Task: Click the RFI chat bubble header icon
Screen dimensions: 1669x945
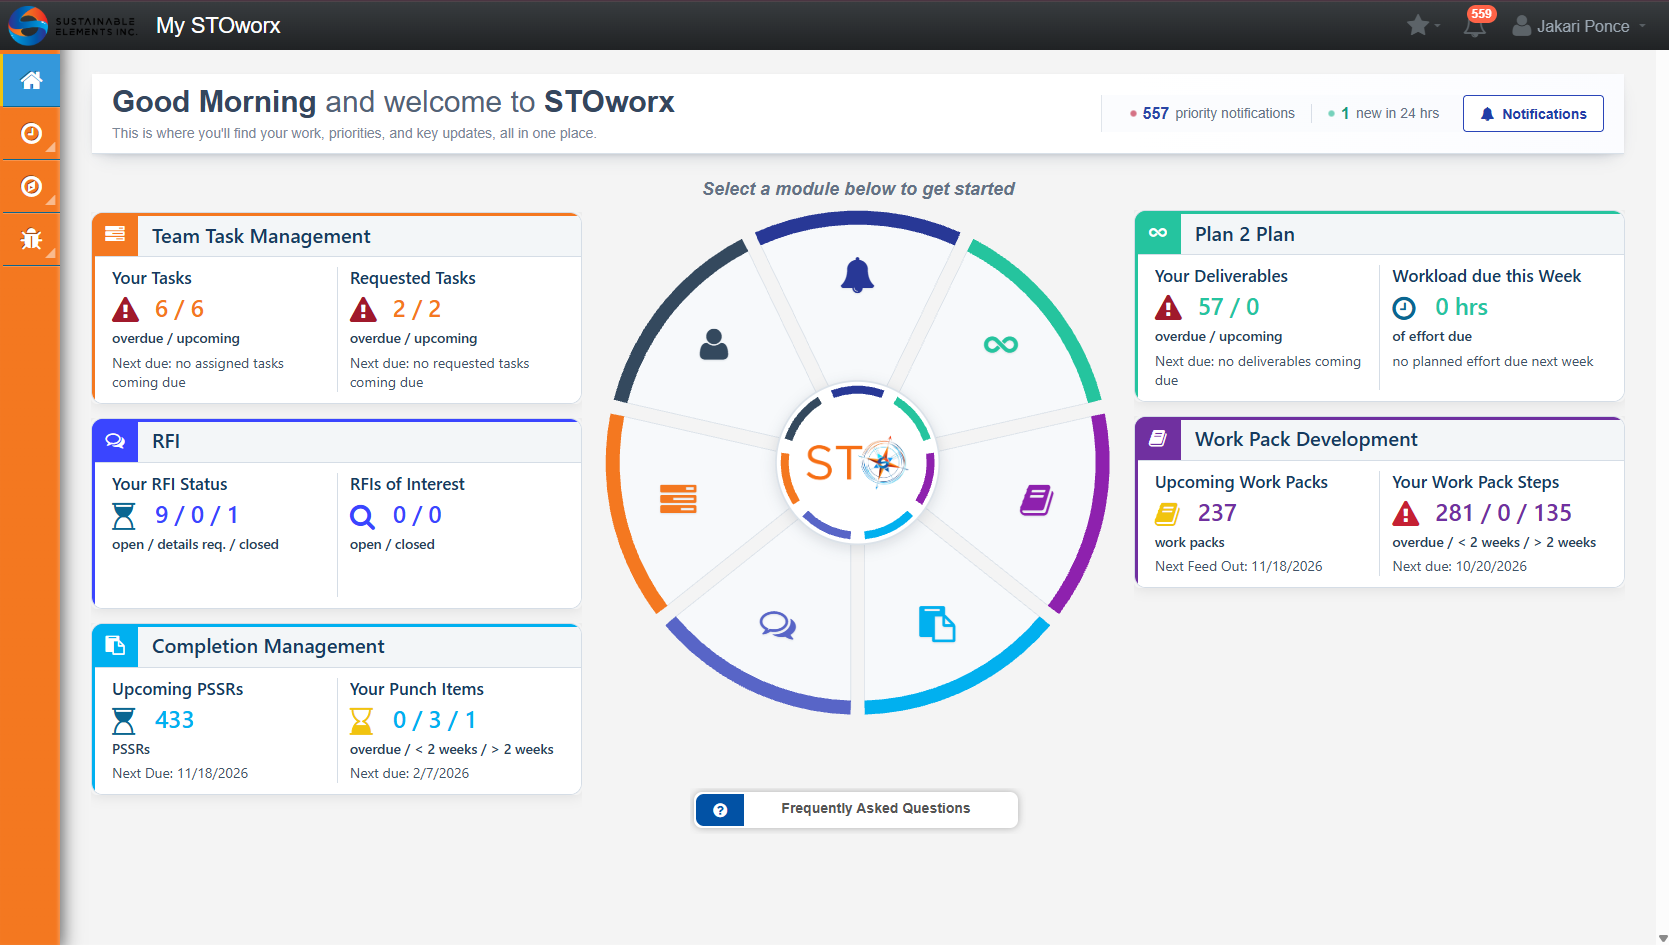Action: (x=115, y=441)
